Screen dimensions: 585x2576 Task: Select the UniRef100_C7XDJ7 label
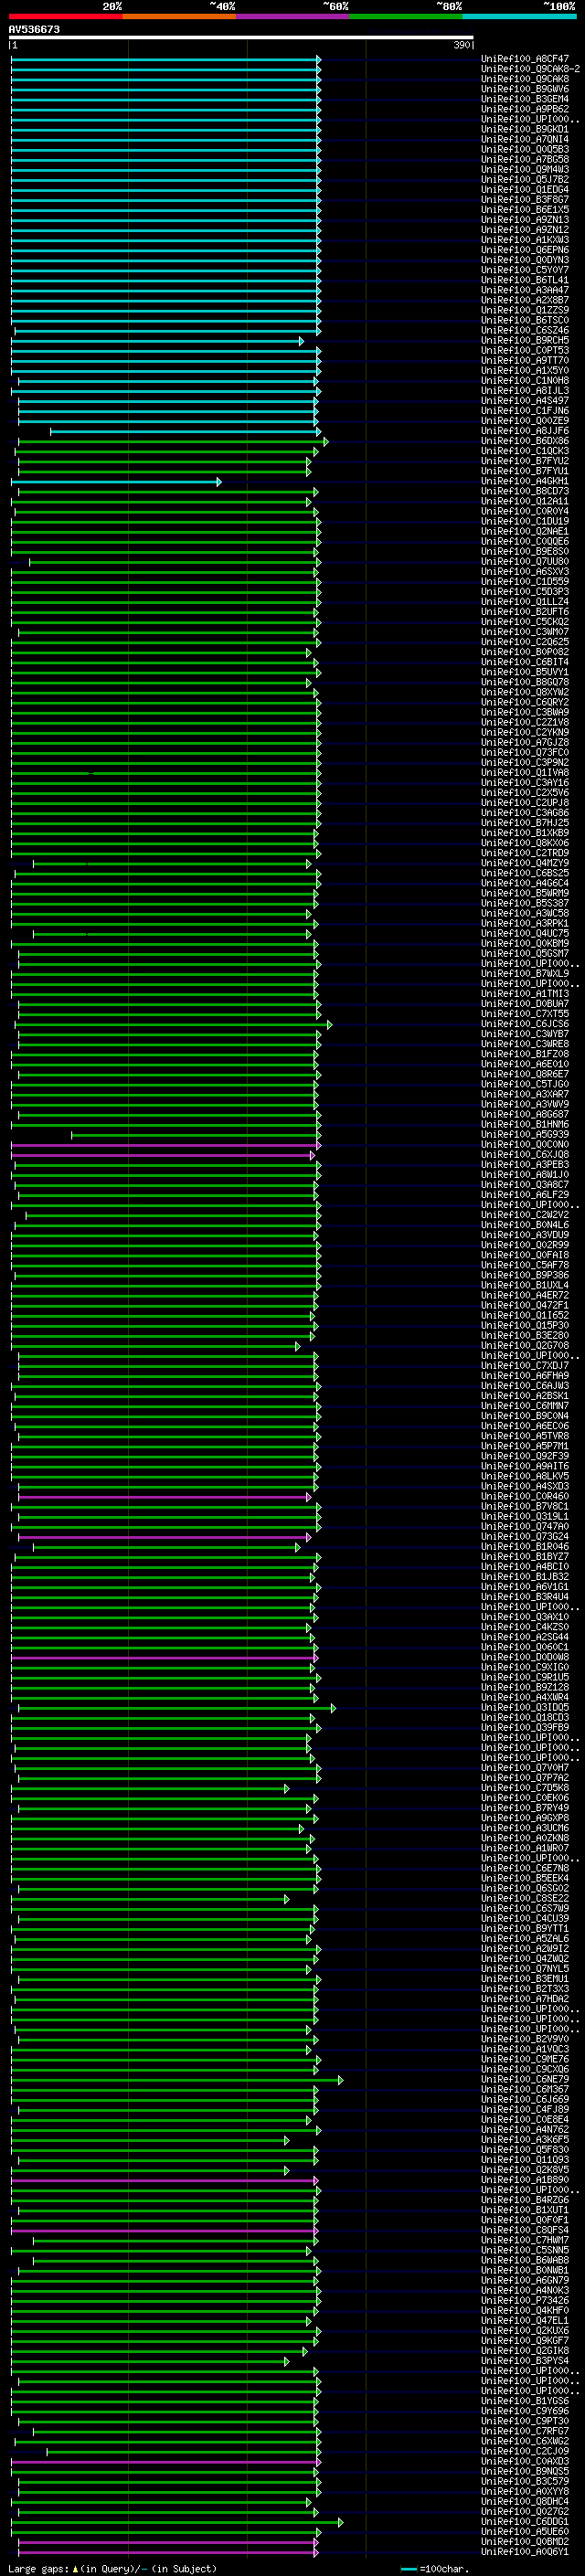pyautogui.click(x=525, y=1366)
